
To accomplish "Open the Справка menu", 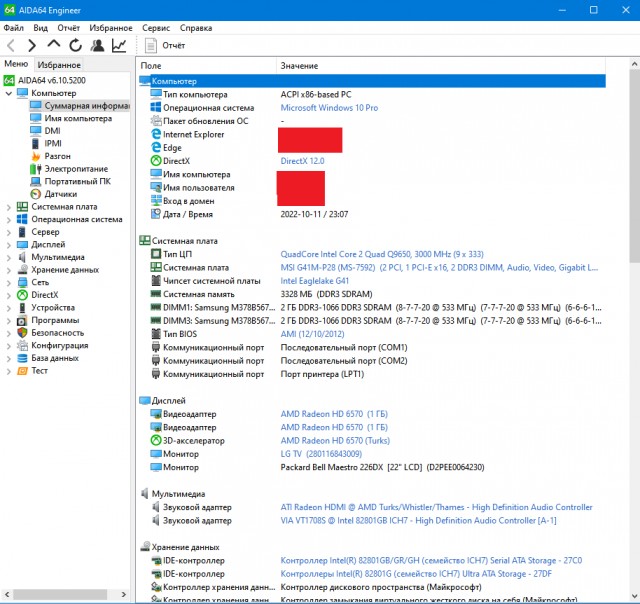I will pos(196,28).
